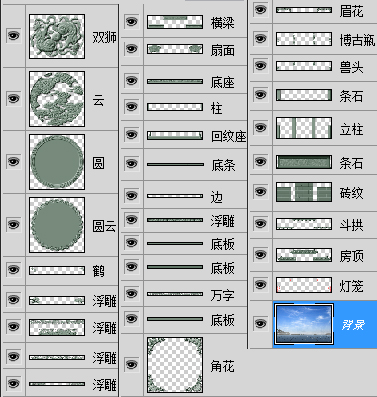
Task: Click the layer name 云
Action: (99, 100)
